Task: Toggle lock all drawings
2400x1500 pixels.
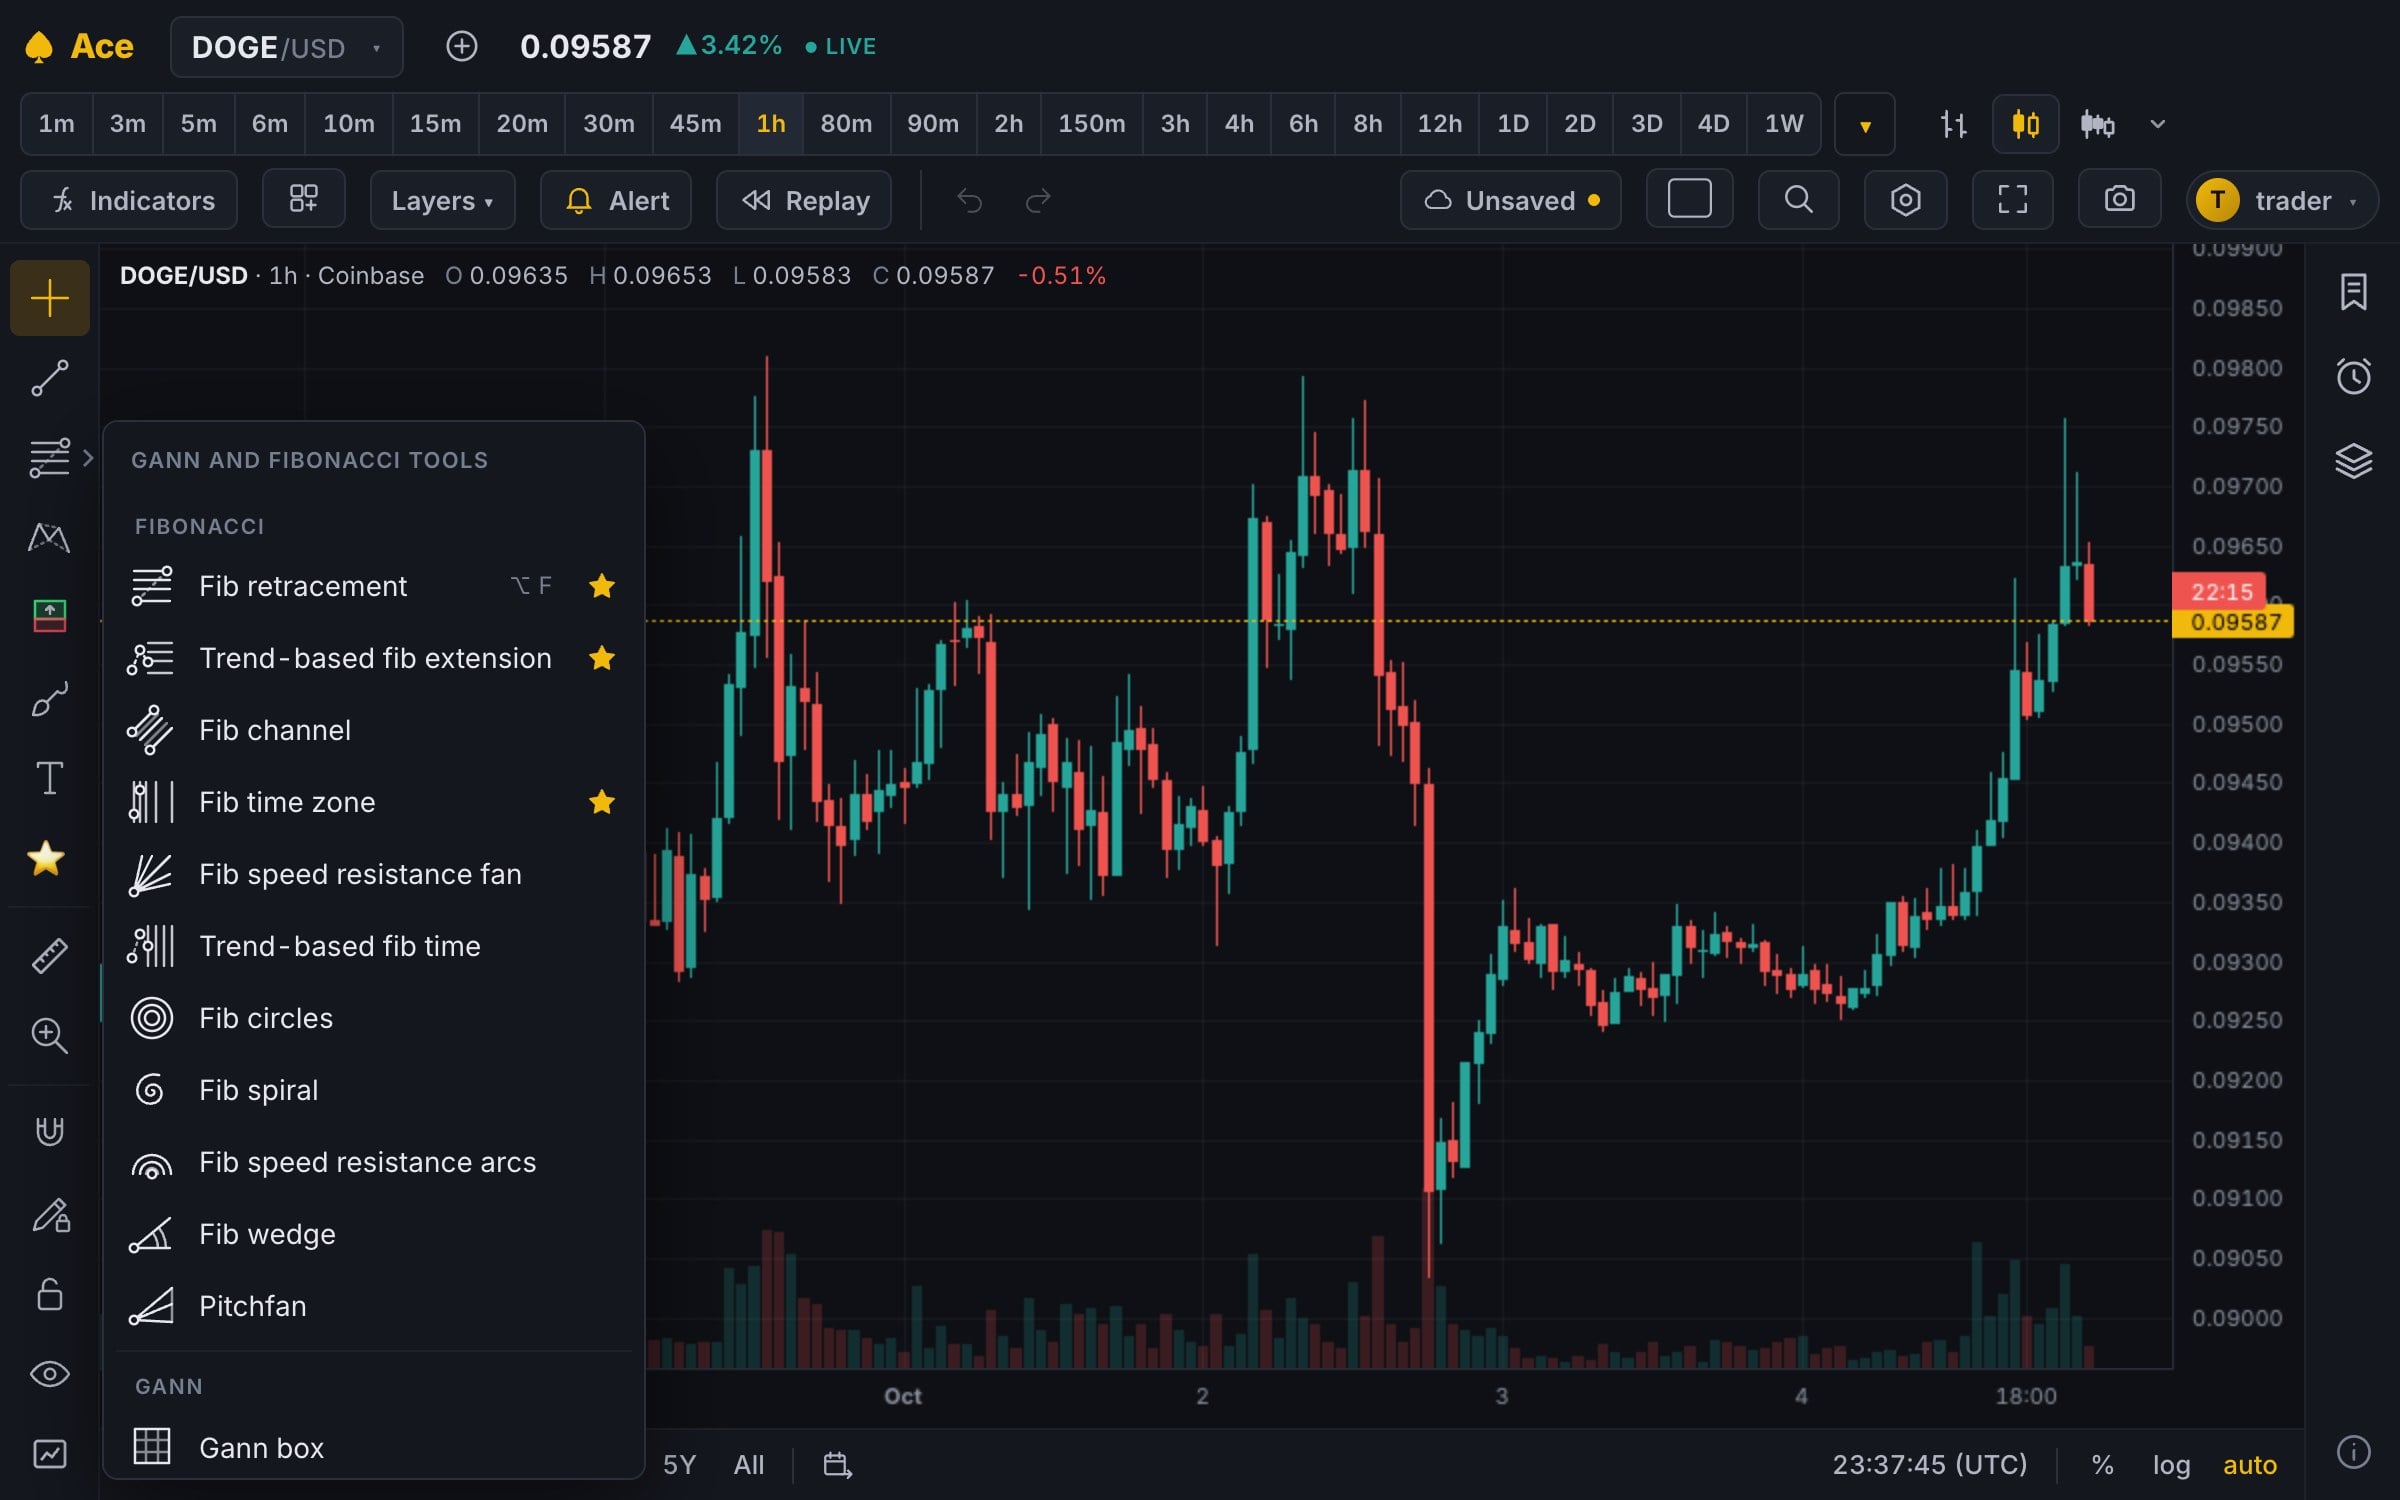Action: coord(49,1294)
